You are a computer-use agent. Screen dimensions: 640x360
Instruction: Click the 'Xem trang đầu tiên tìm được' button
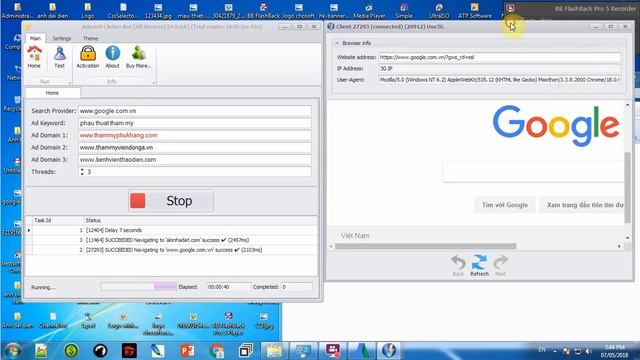(x=582, y=205)
